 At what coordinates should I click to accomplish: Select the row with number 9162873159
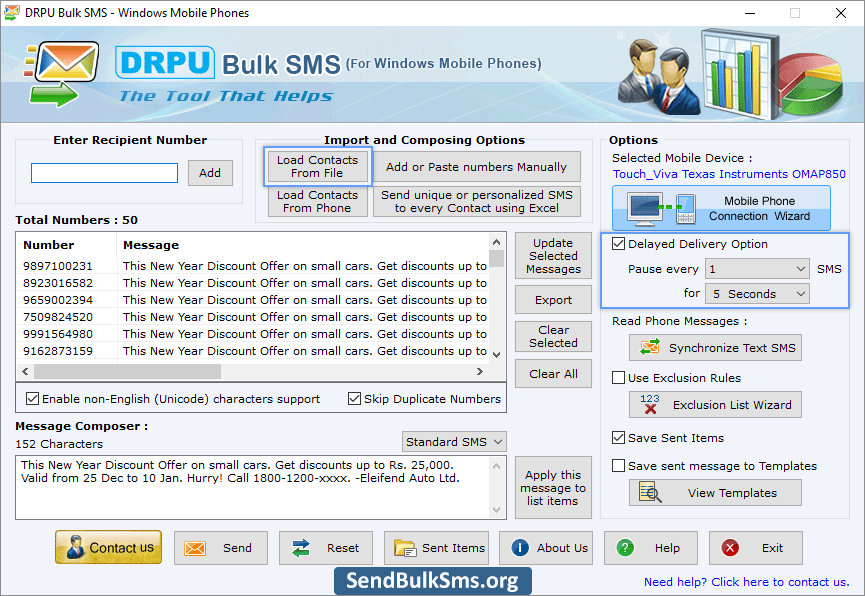point(254,351)
